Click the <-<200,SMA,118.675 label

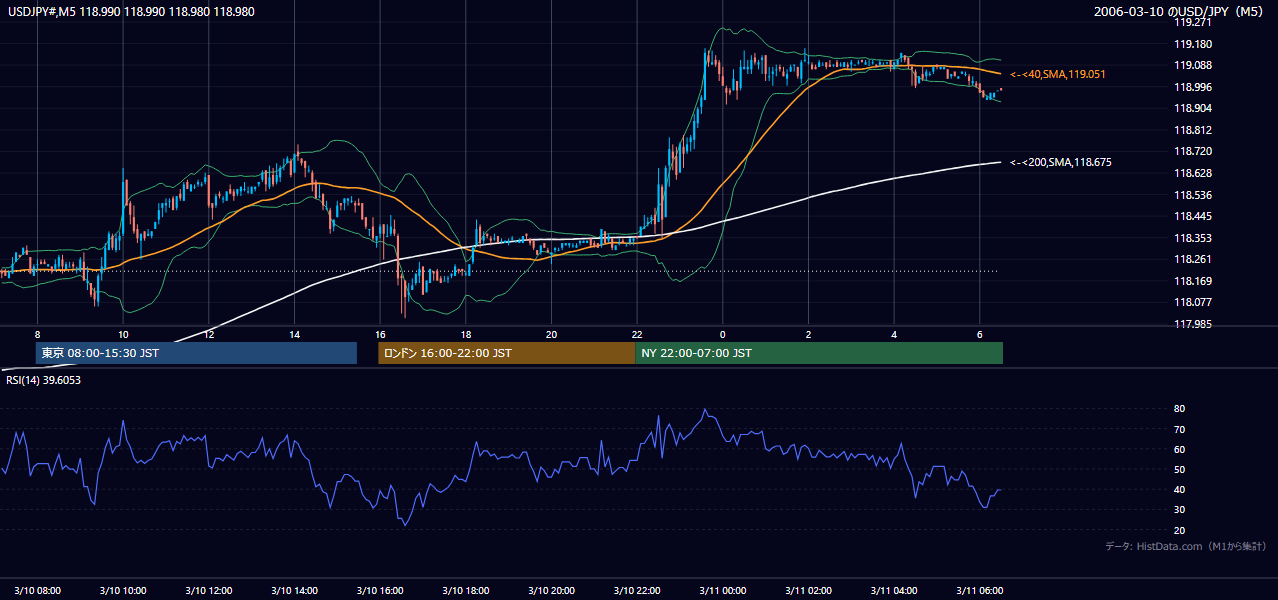tap(1060, 162)
